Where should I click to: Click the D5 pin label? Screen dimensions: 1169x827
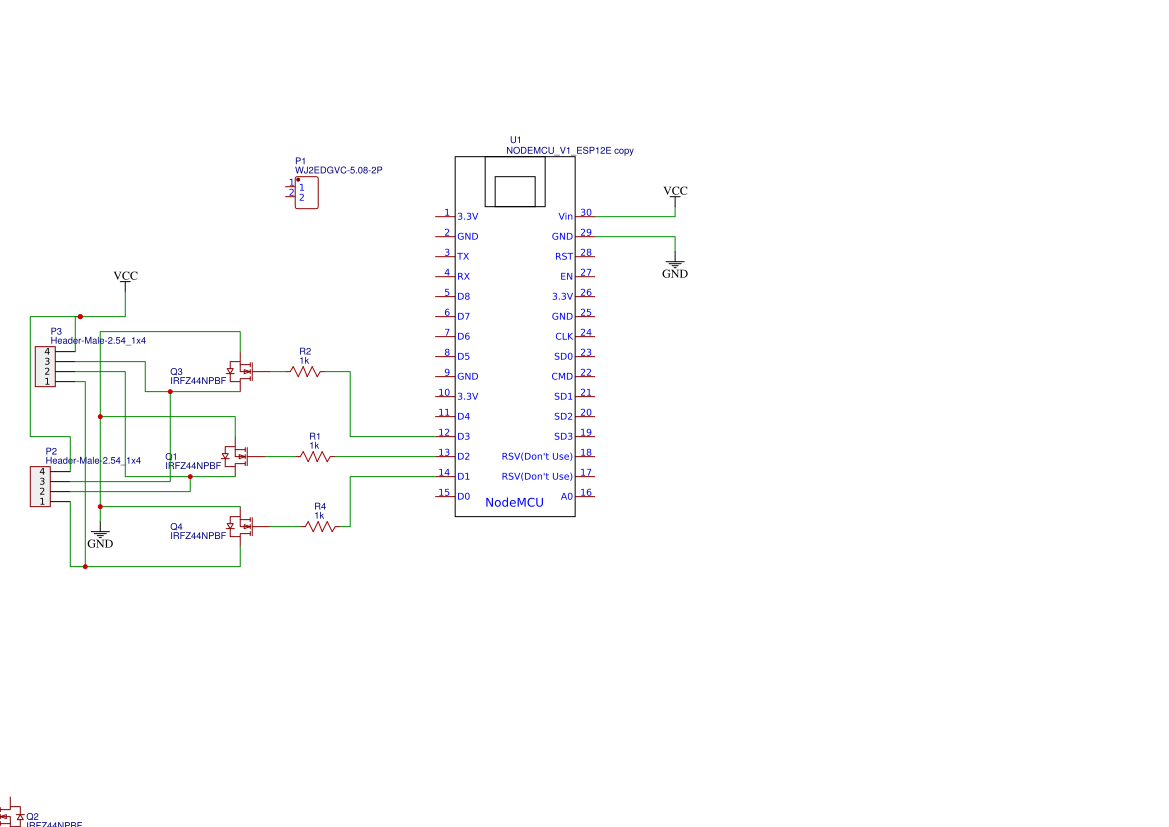click(x=464, y=356)
